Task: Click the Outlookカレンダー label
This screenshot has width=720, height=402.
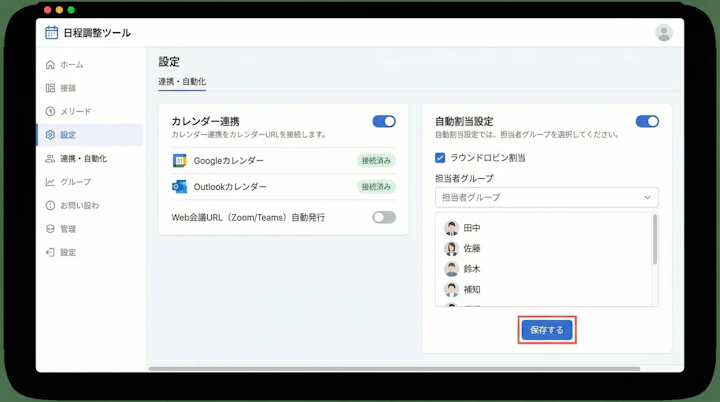Action: (230, 187)
